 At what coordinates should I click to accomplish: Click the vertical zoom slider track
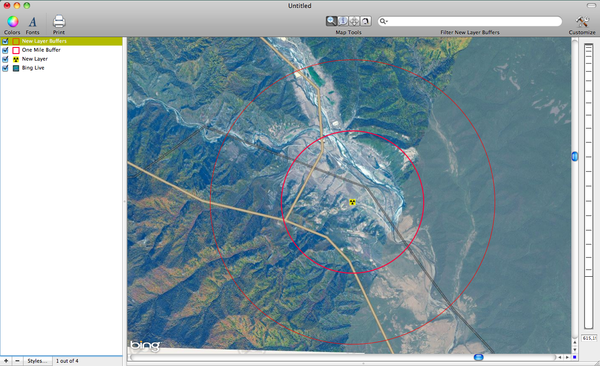click(x=589, y=186)
